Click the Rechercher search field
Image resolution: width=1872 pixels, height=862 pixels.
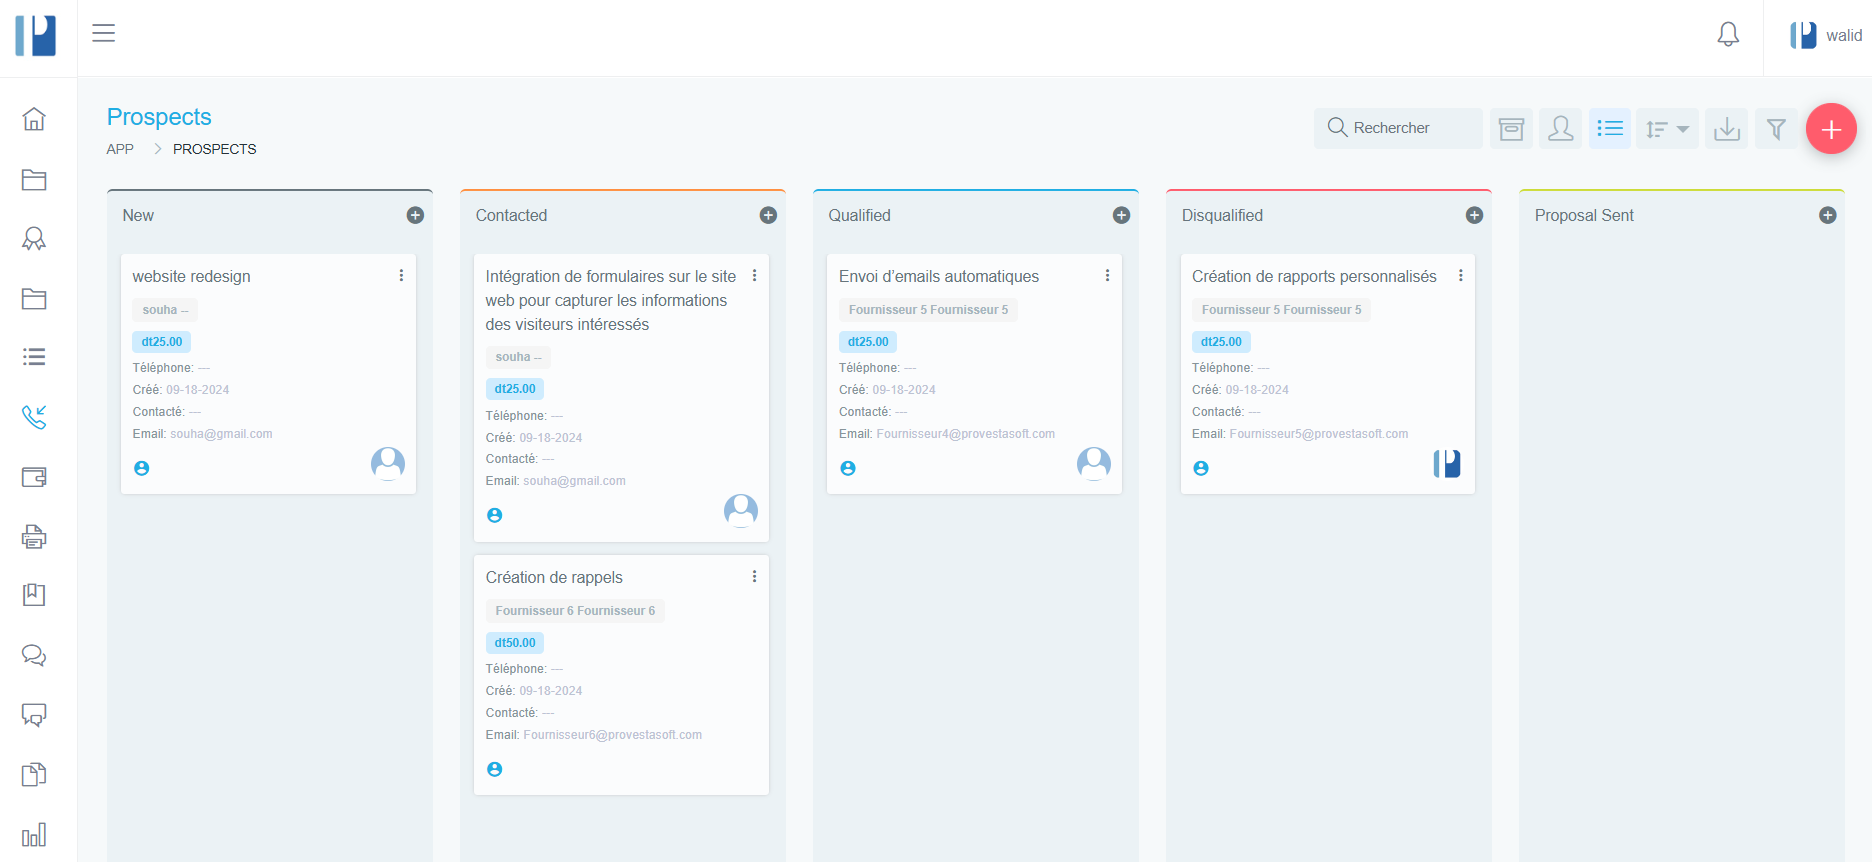point(1398,128)
